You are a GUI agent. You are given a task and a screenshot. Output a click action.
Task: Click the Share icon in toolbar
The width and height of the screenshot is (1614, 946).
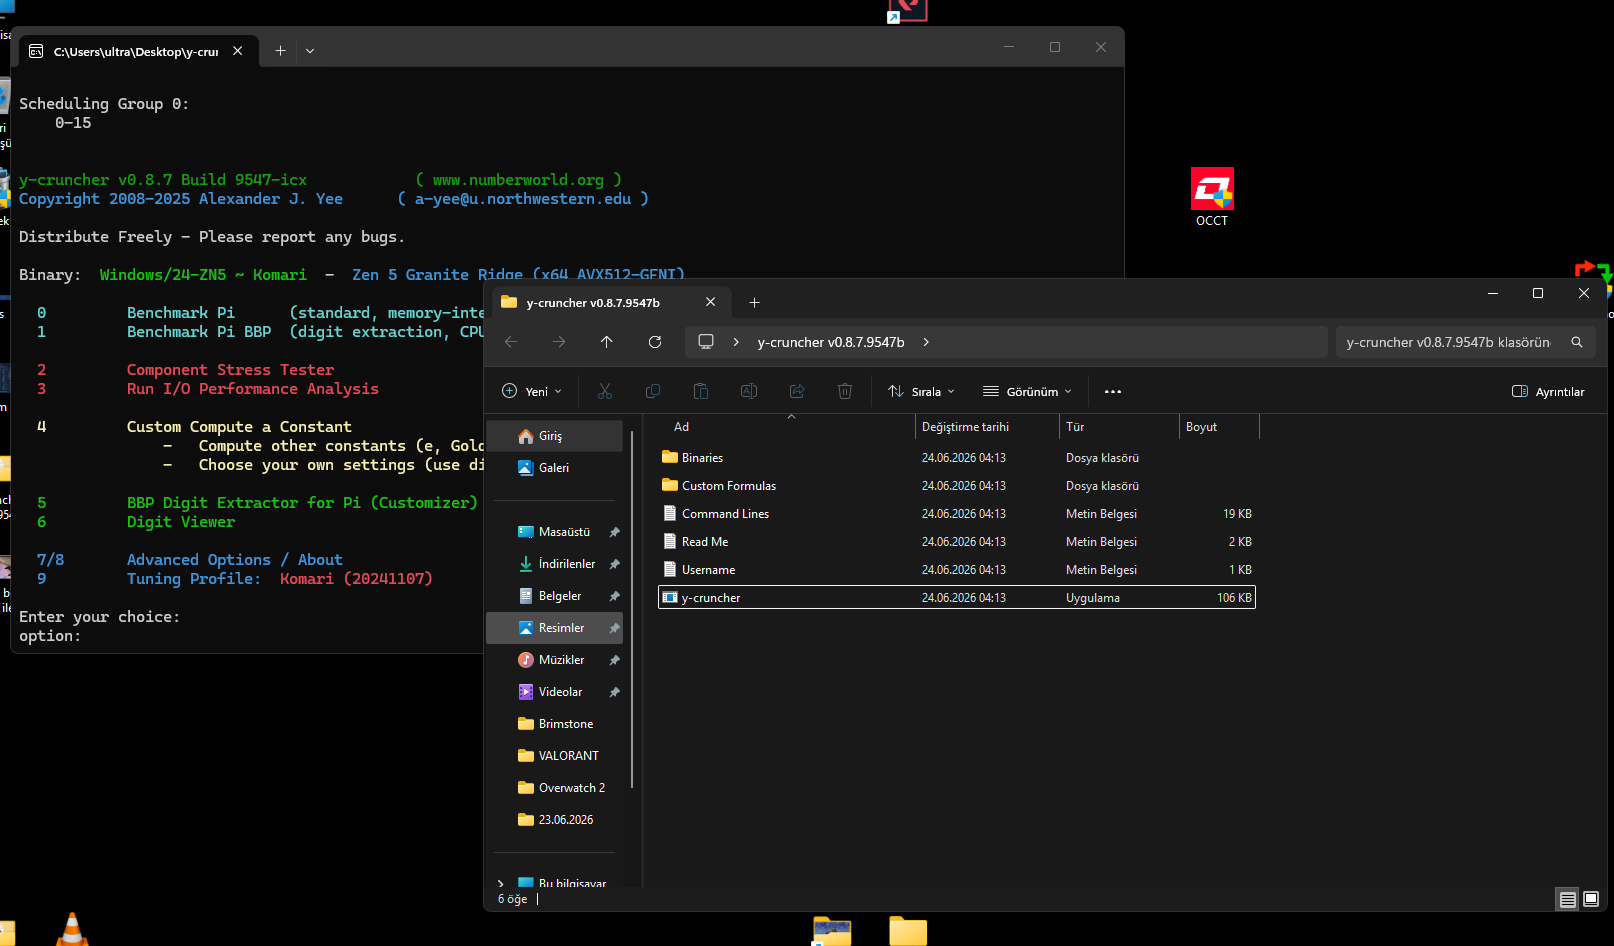(797, 391)
